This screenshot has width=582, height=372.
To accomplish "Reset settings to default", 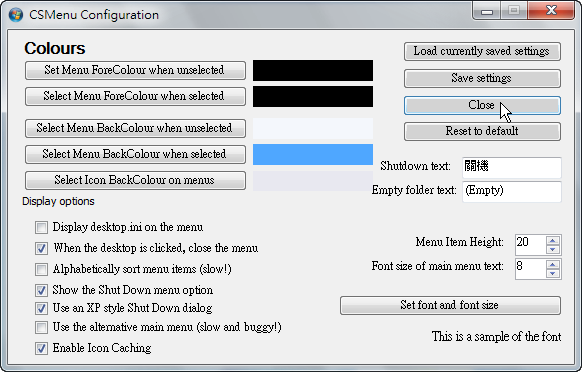I will point(482,131).
